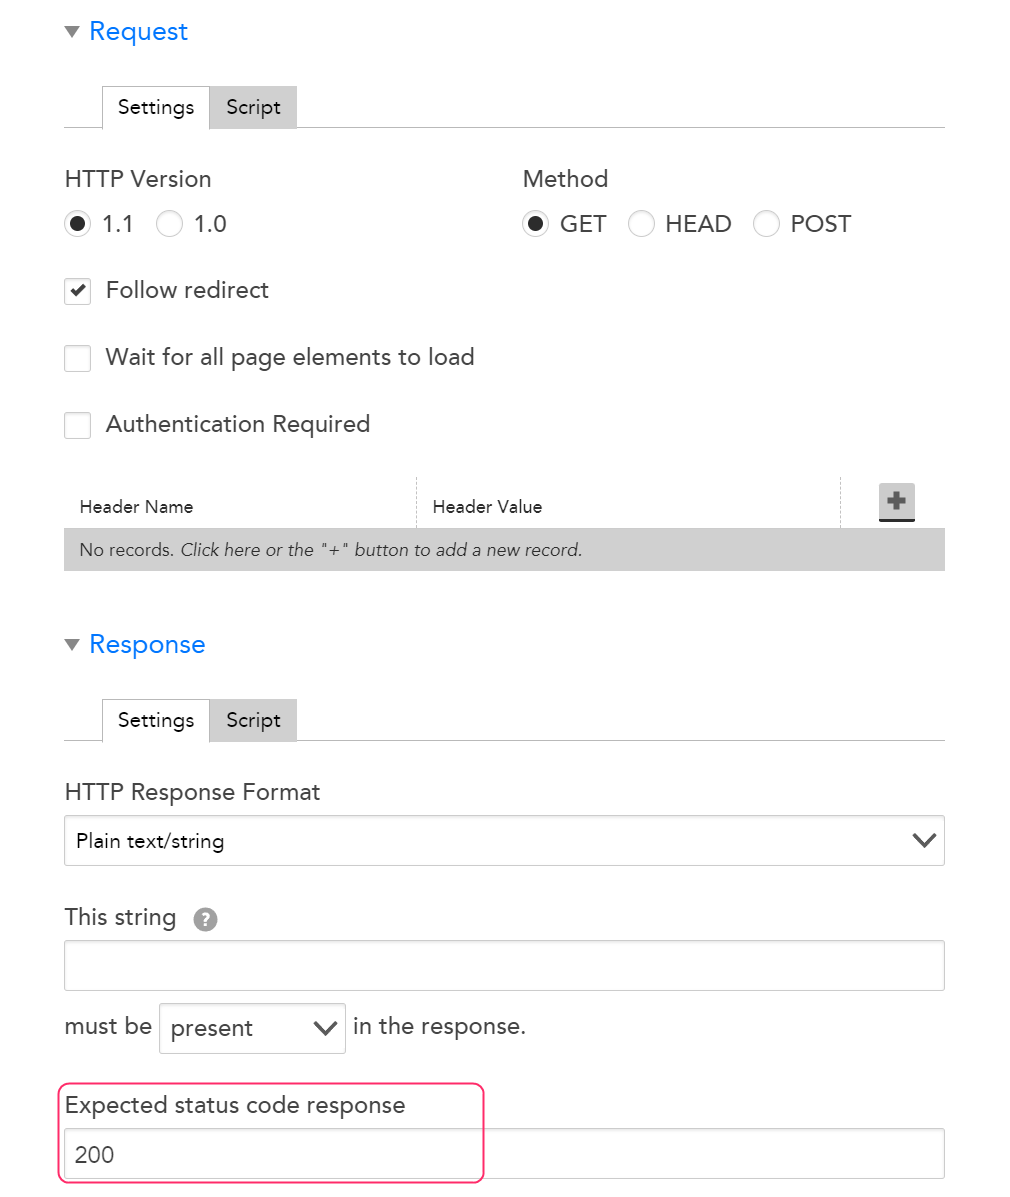
Task: Click the plus icon to add header record
Action: (x=896, y=502)
